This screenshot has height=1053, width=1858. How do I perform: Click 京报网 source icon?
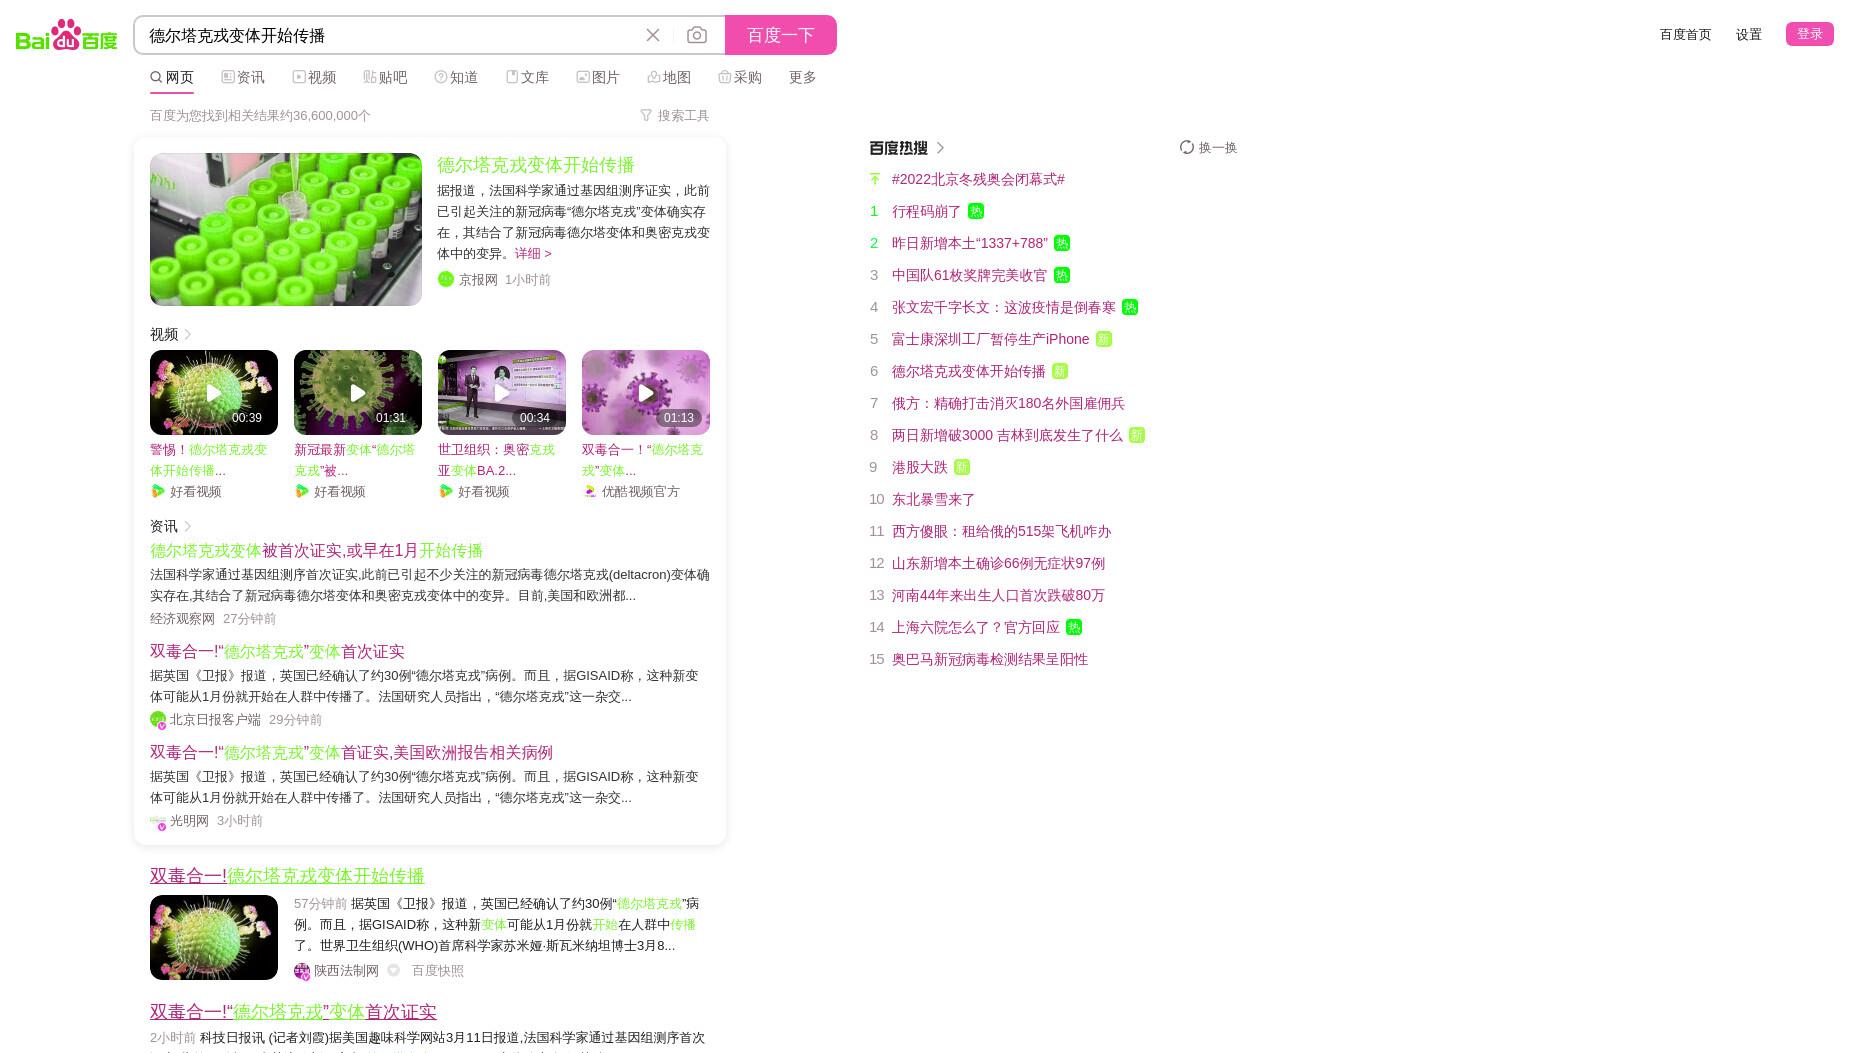point(446,279)
